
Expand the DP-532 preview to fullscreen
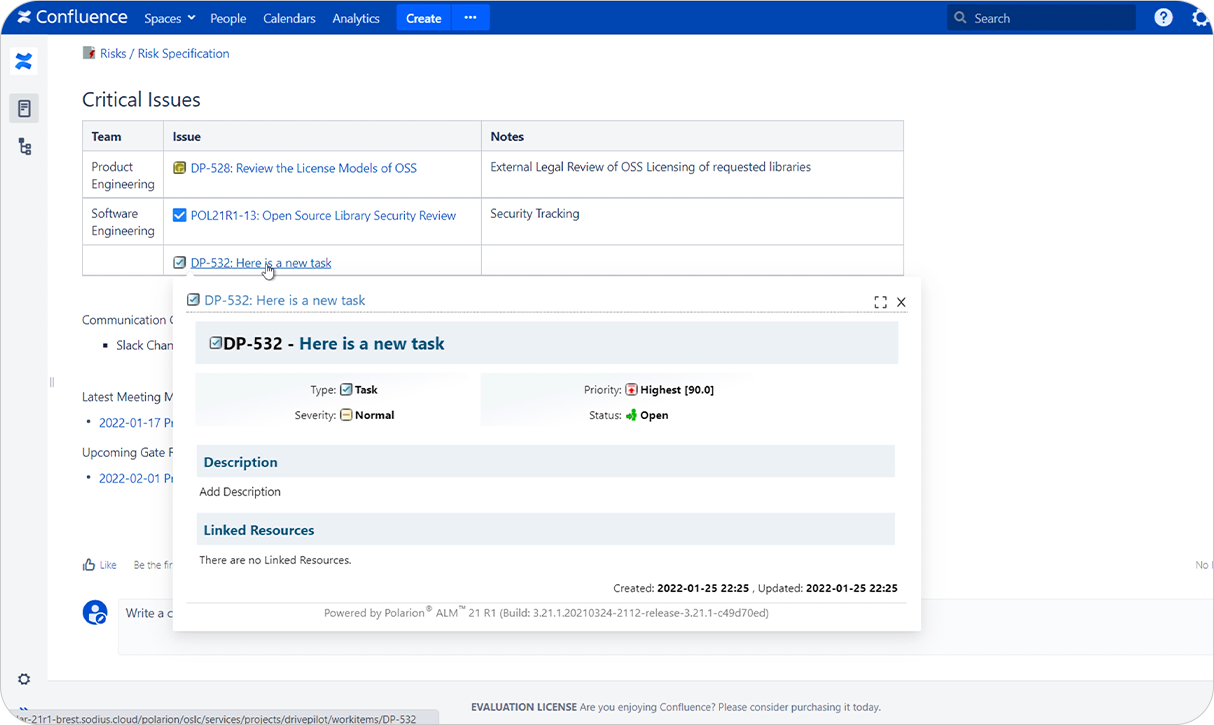880,302
